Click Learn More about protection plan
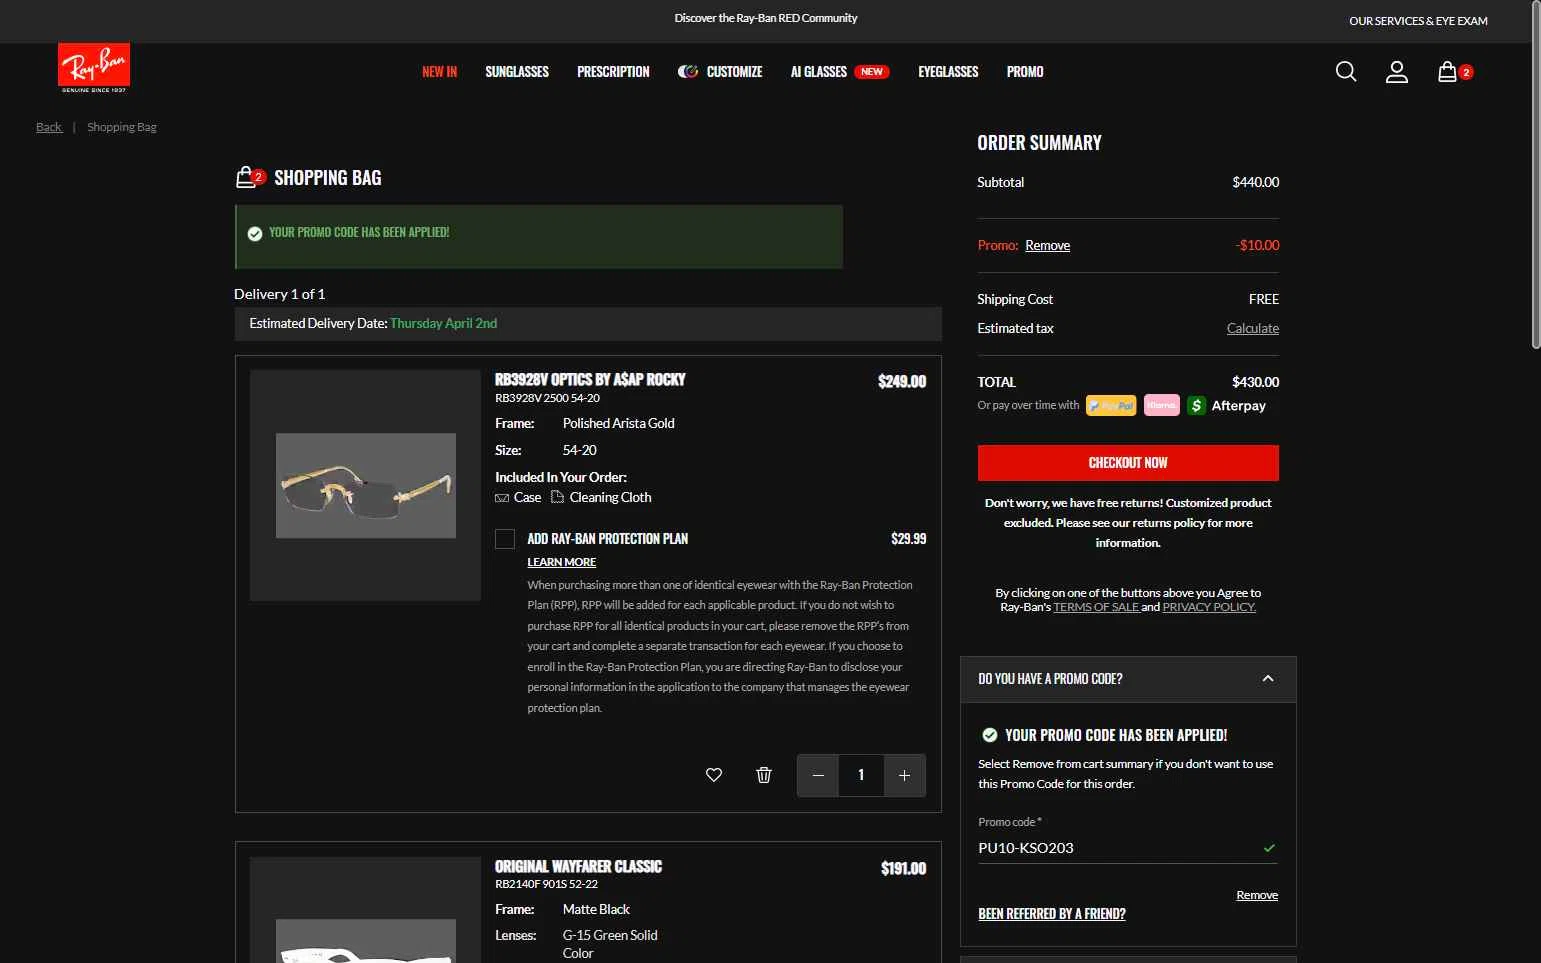This screenshot has height=963, width=1541. tap(561, 563)
